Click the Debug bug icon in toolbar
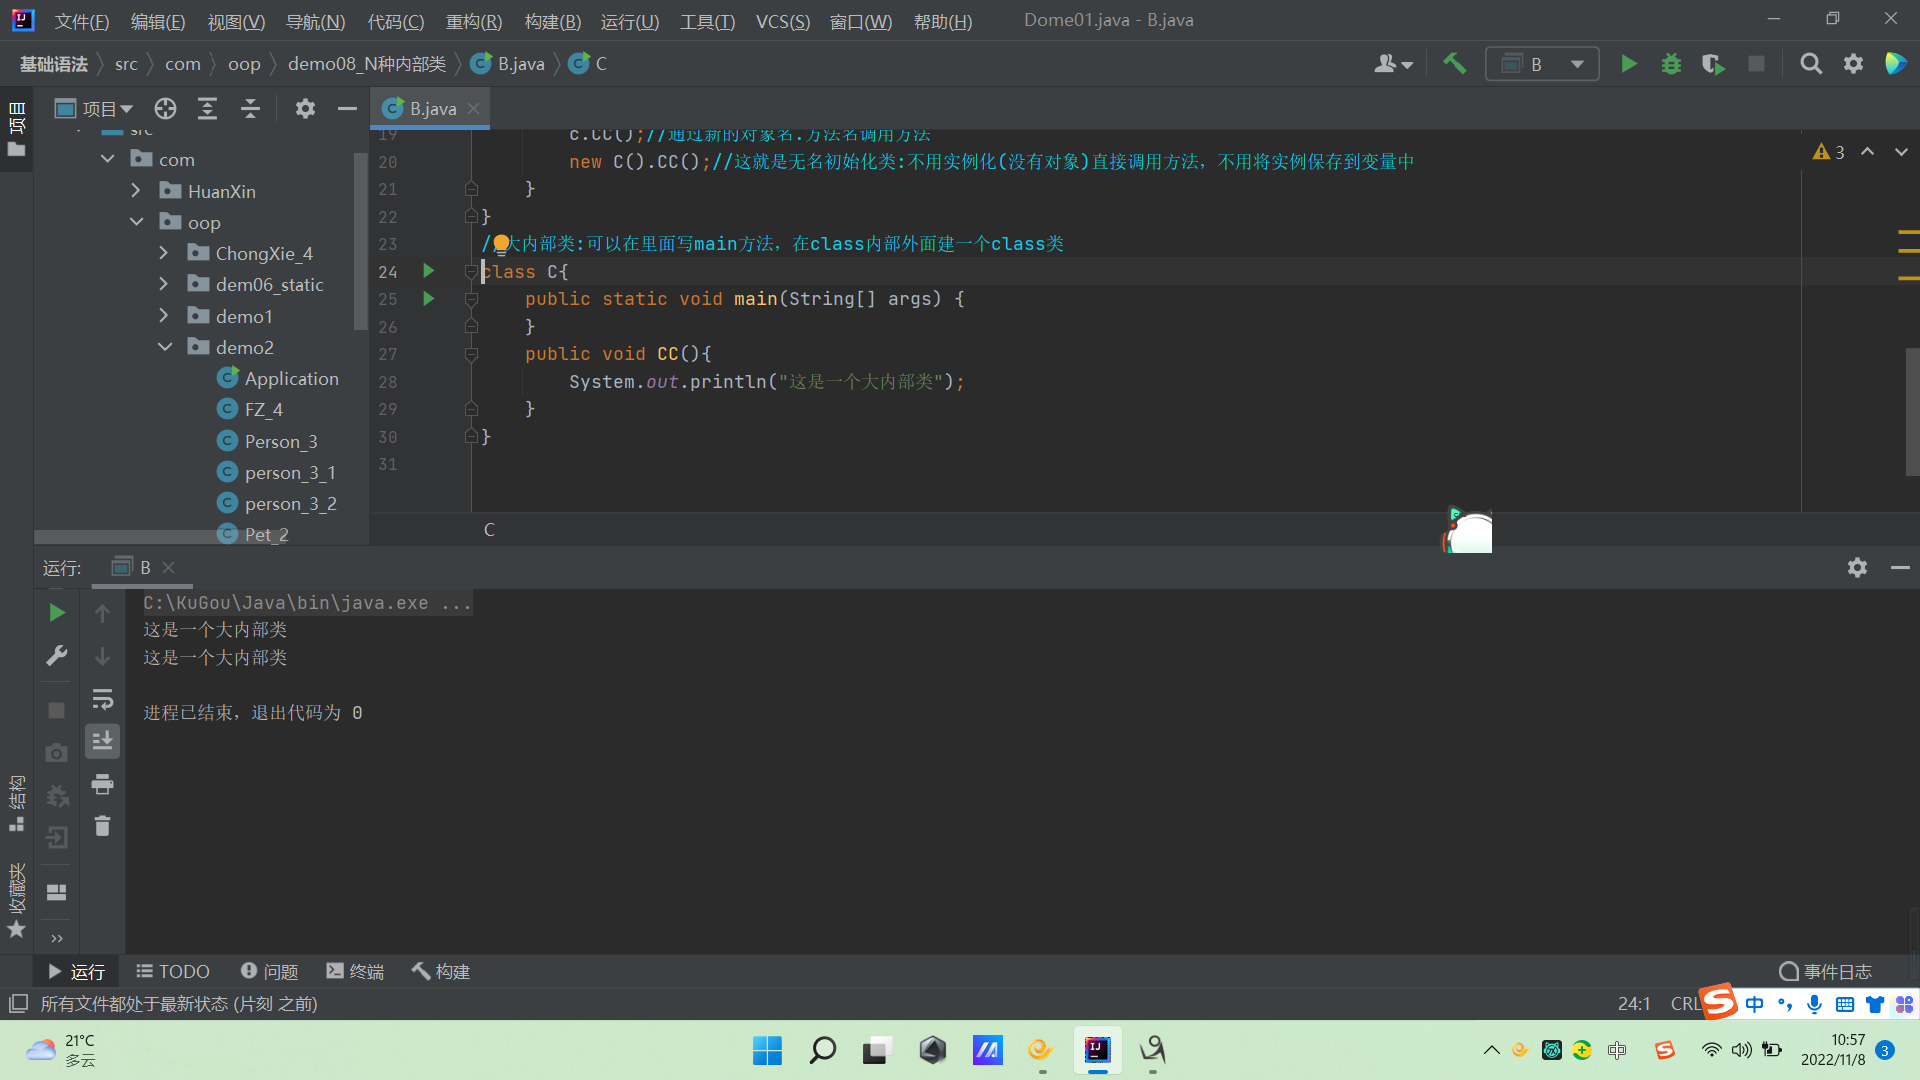Screen dimensions: 1920x1080 coord(1671,64)
